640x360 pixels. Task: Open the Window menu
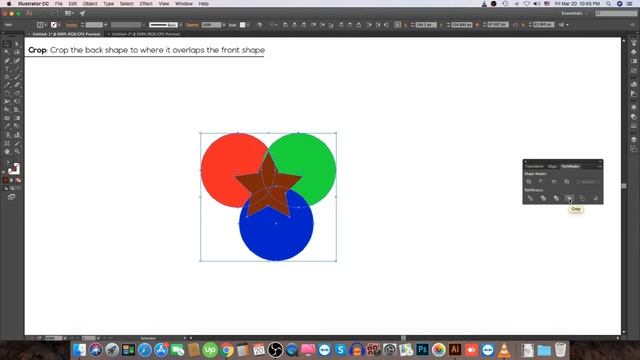coord(184,4)
